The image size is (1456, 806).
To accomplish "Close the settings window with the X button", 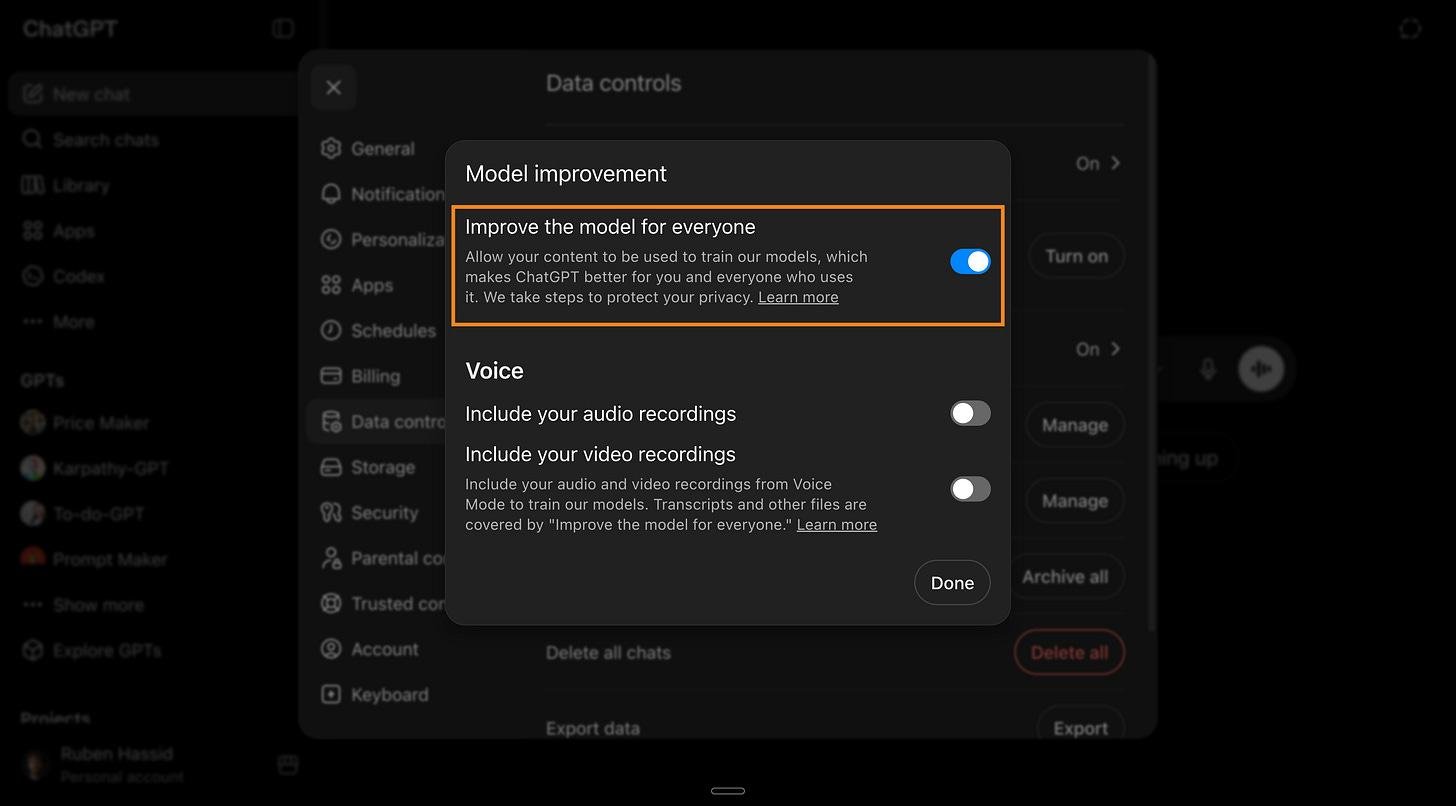I will (x=334, y=88).
